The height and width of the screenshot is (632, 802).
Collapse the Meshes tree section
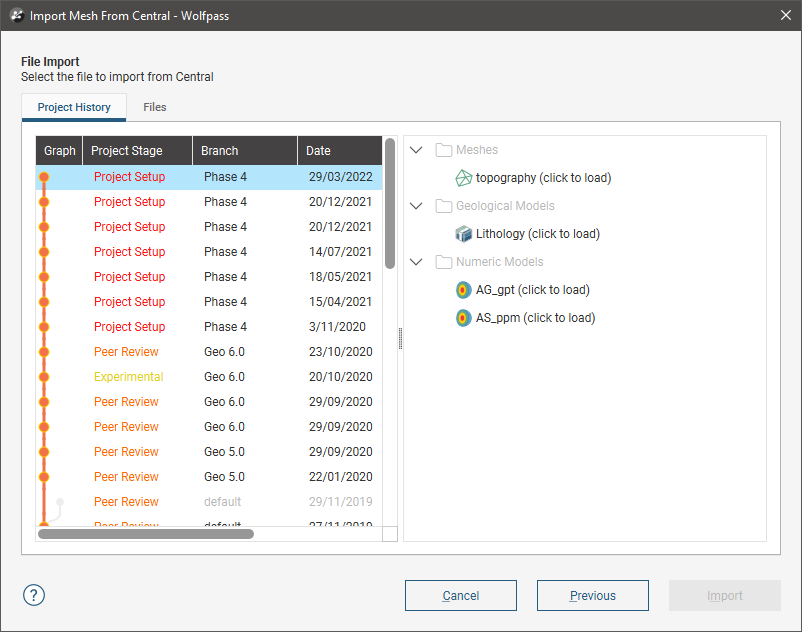[x=417, y=150]
